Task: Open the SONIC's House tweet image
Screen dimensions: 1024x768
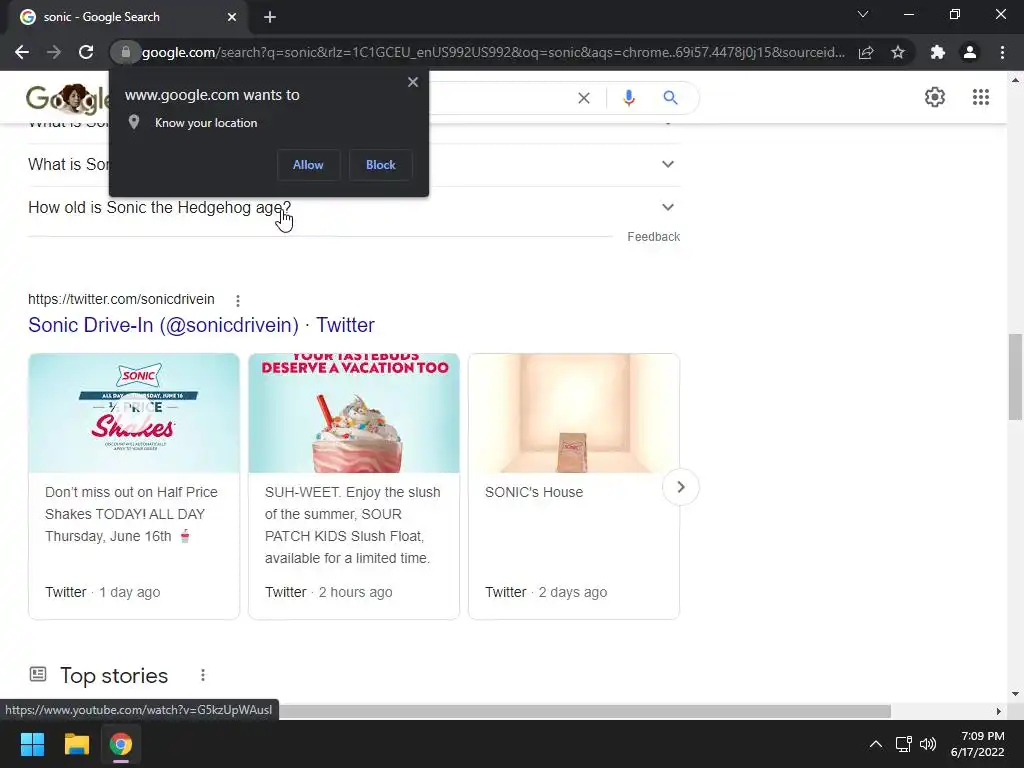Action: pyautogui.click(x=574, y=413)
